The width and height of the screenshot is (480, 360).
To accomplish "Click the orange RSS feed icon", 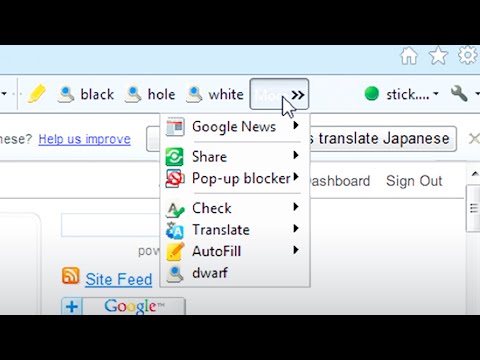I will coord(71,276).
